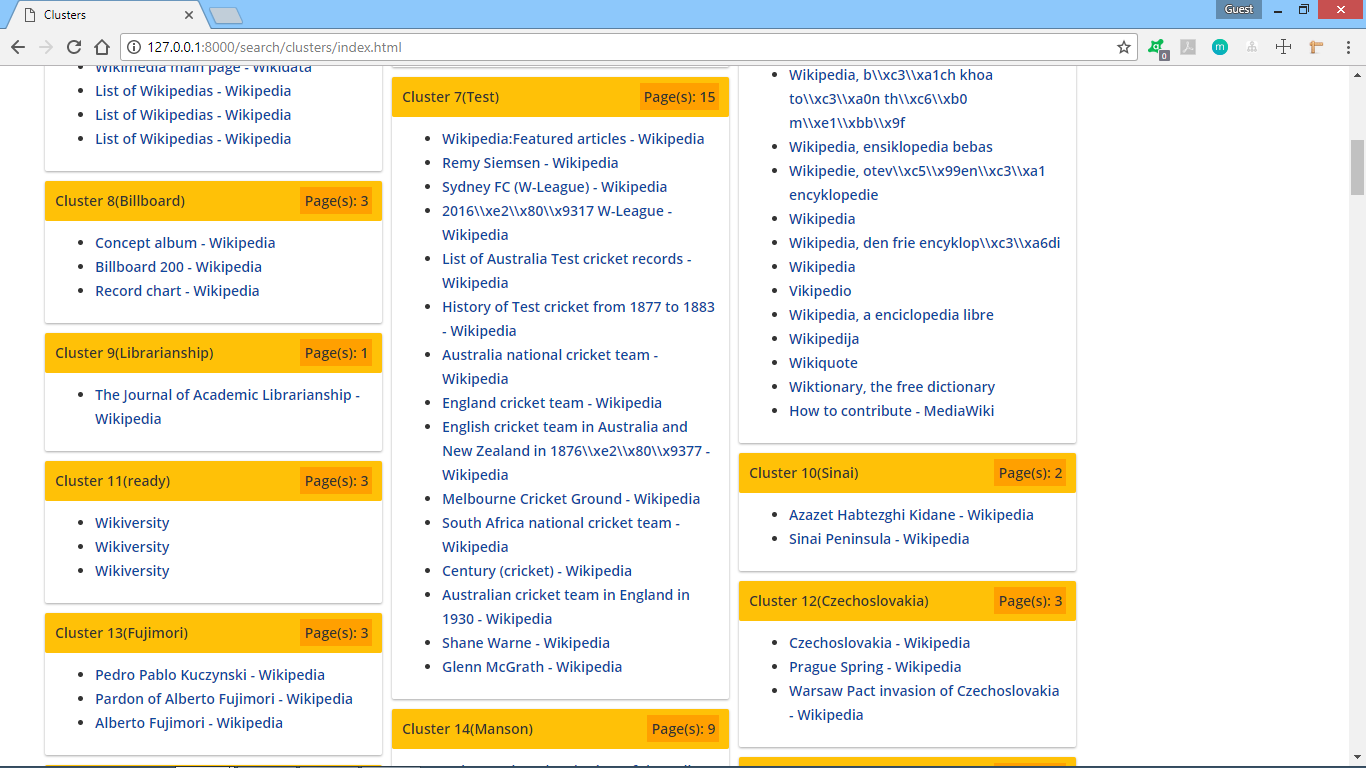Image resolution: width=1366 pixels, height=768 pixels.
Task: Open a new browser tab
Action: coord(226,15)
